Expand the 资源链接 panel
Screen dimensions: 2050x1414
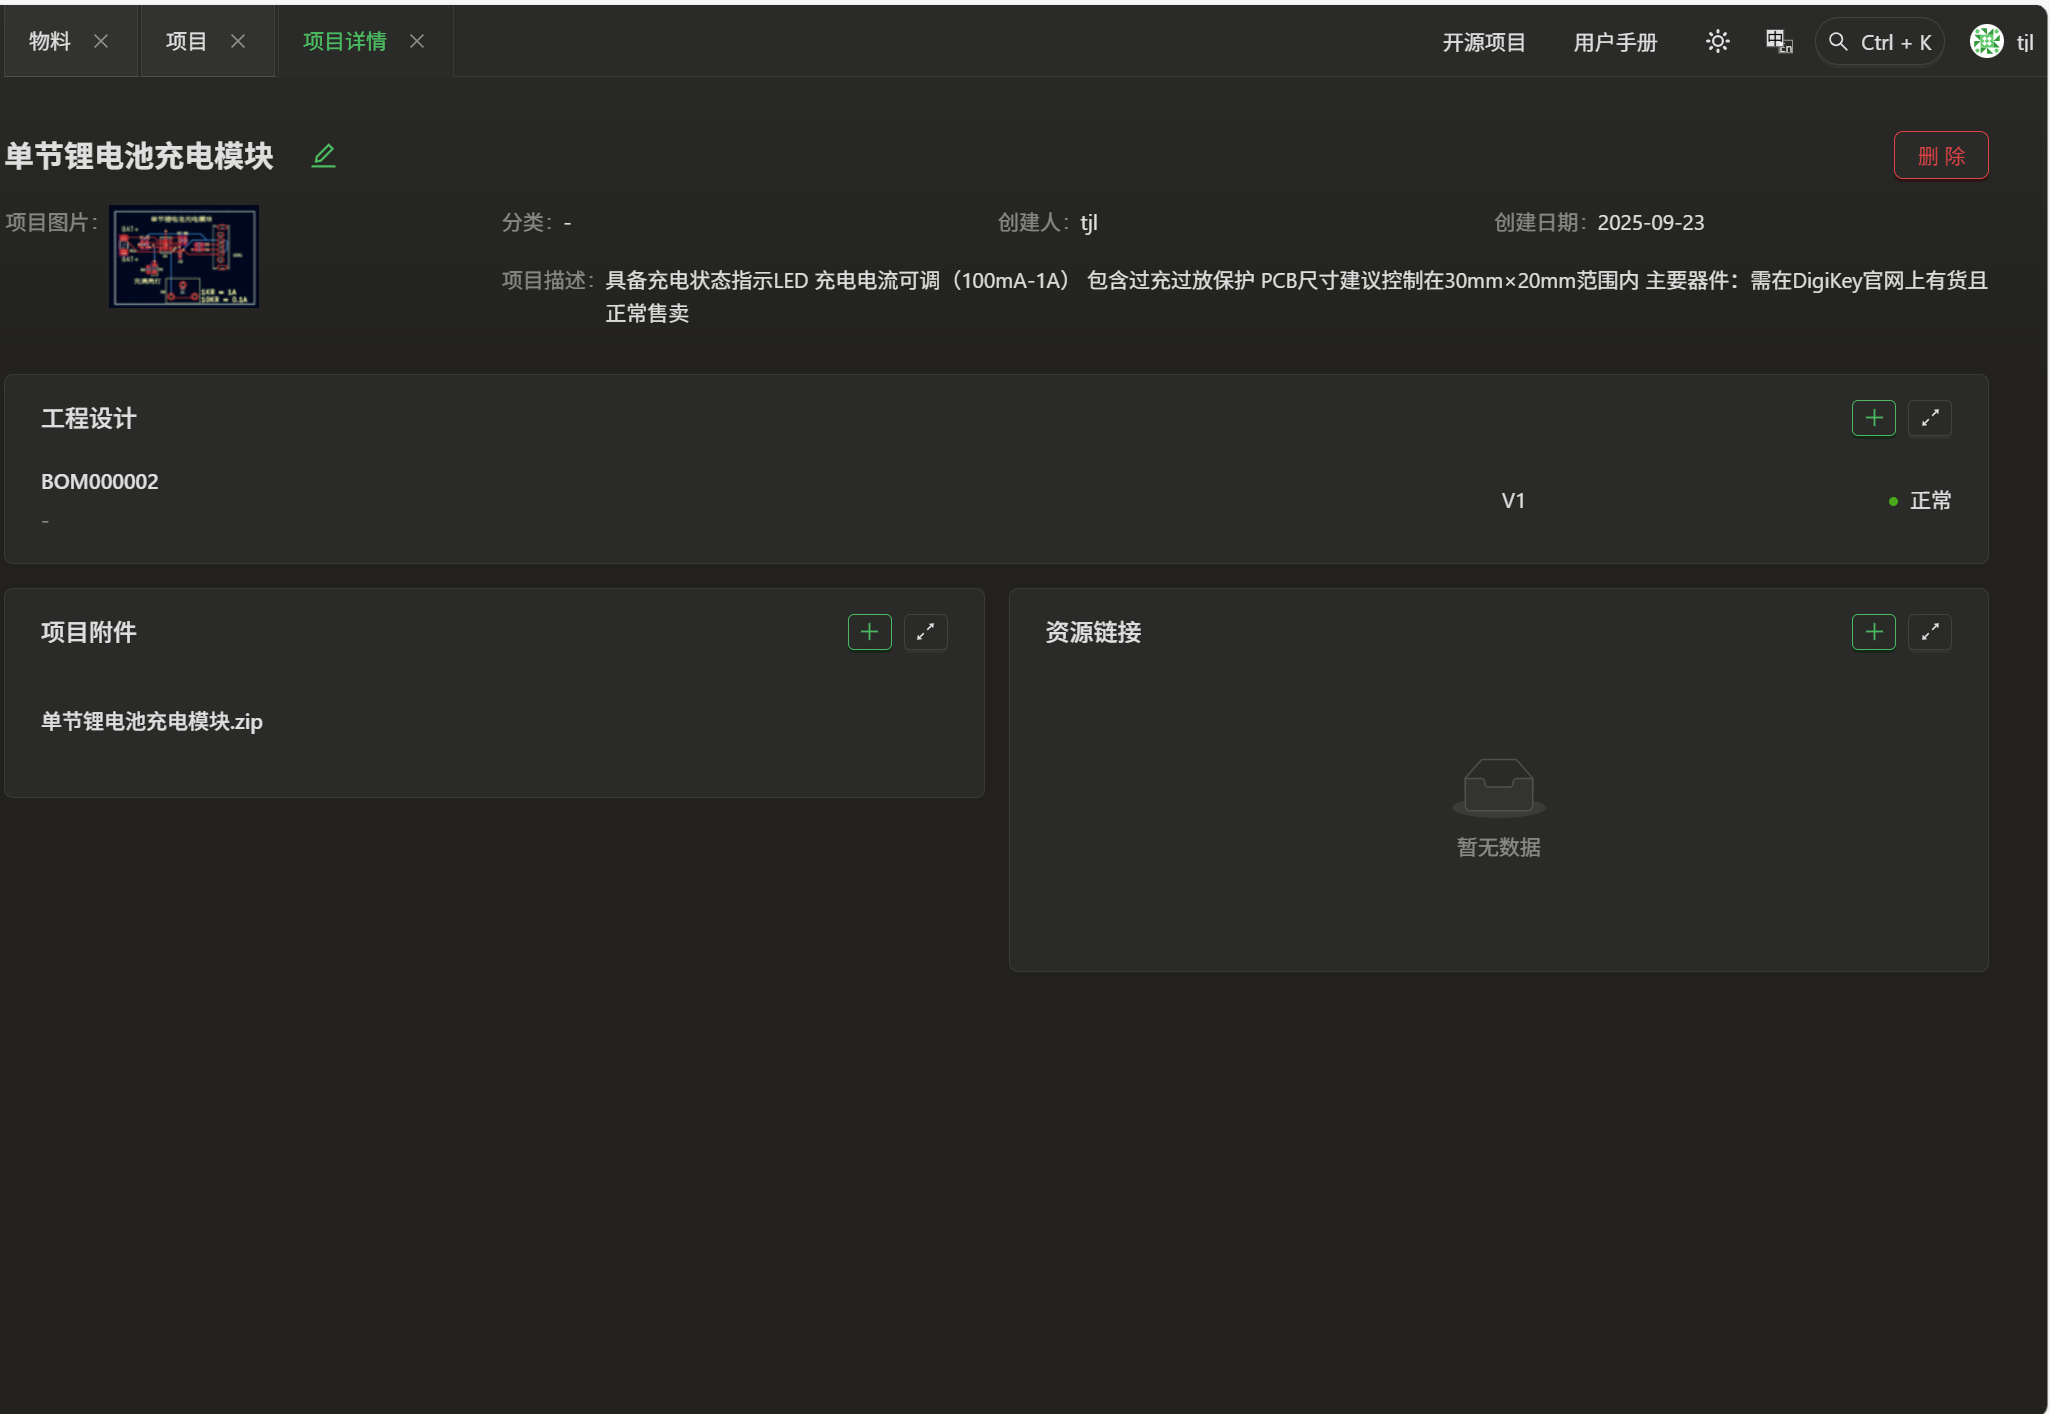[1929, 632]
